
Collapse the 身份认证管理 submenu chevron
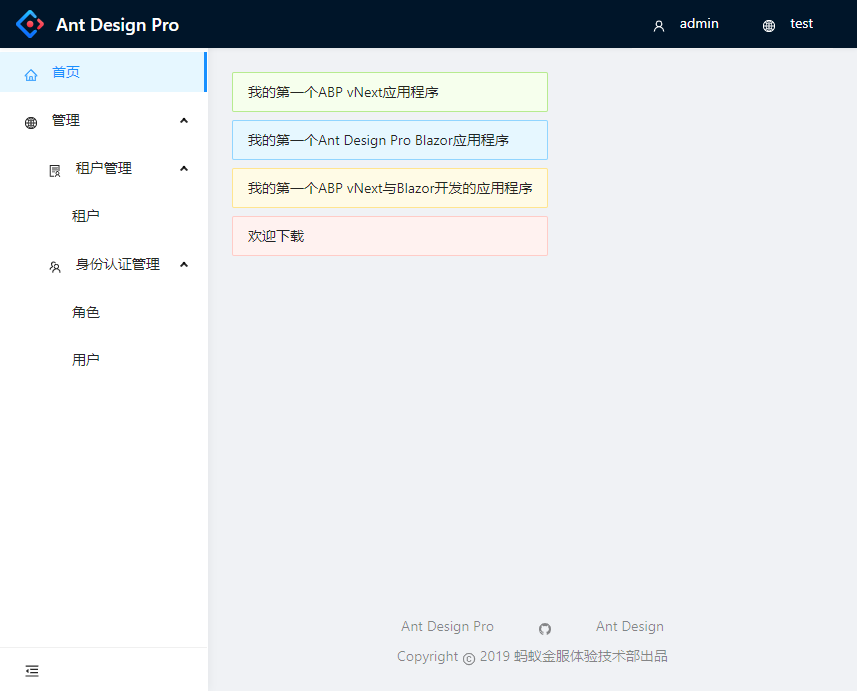click(183, 265)
